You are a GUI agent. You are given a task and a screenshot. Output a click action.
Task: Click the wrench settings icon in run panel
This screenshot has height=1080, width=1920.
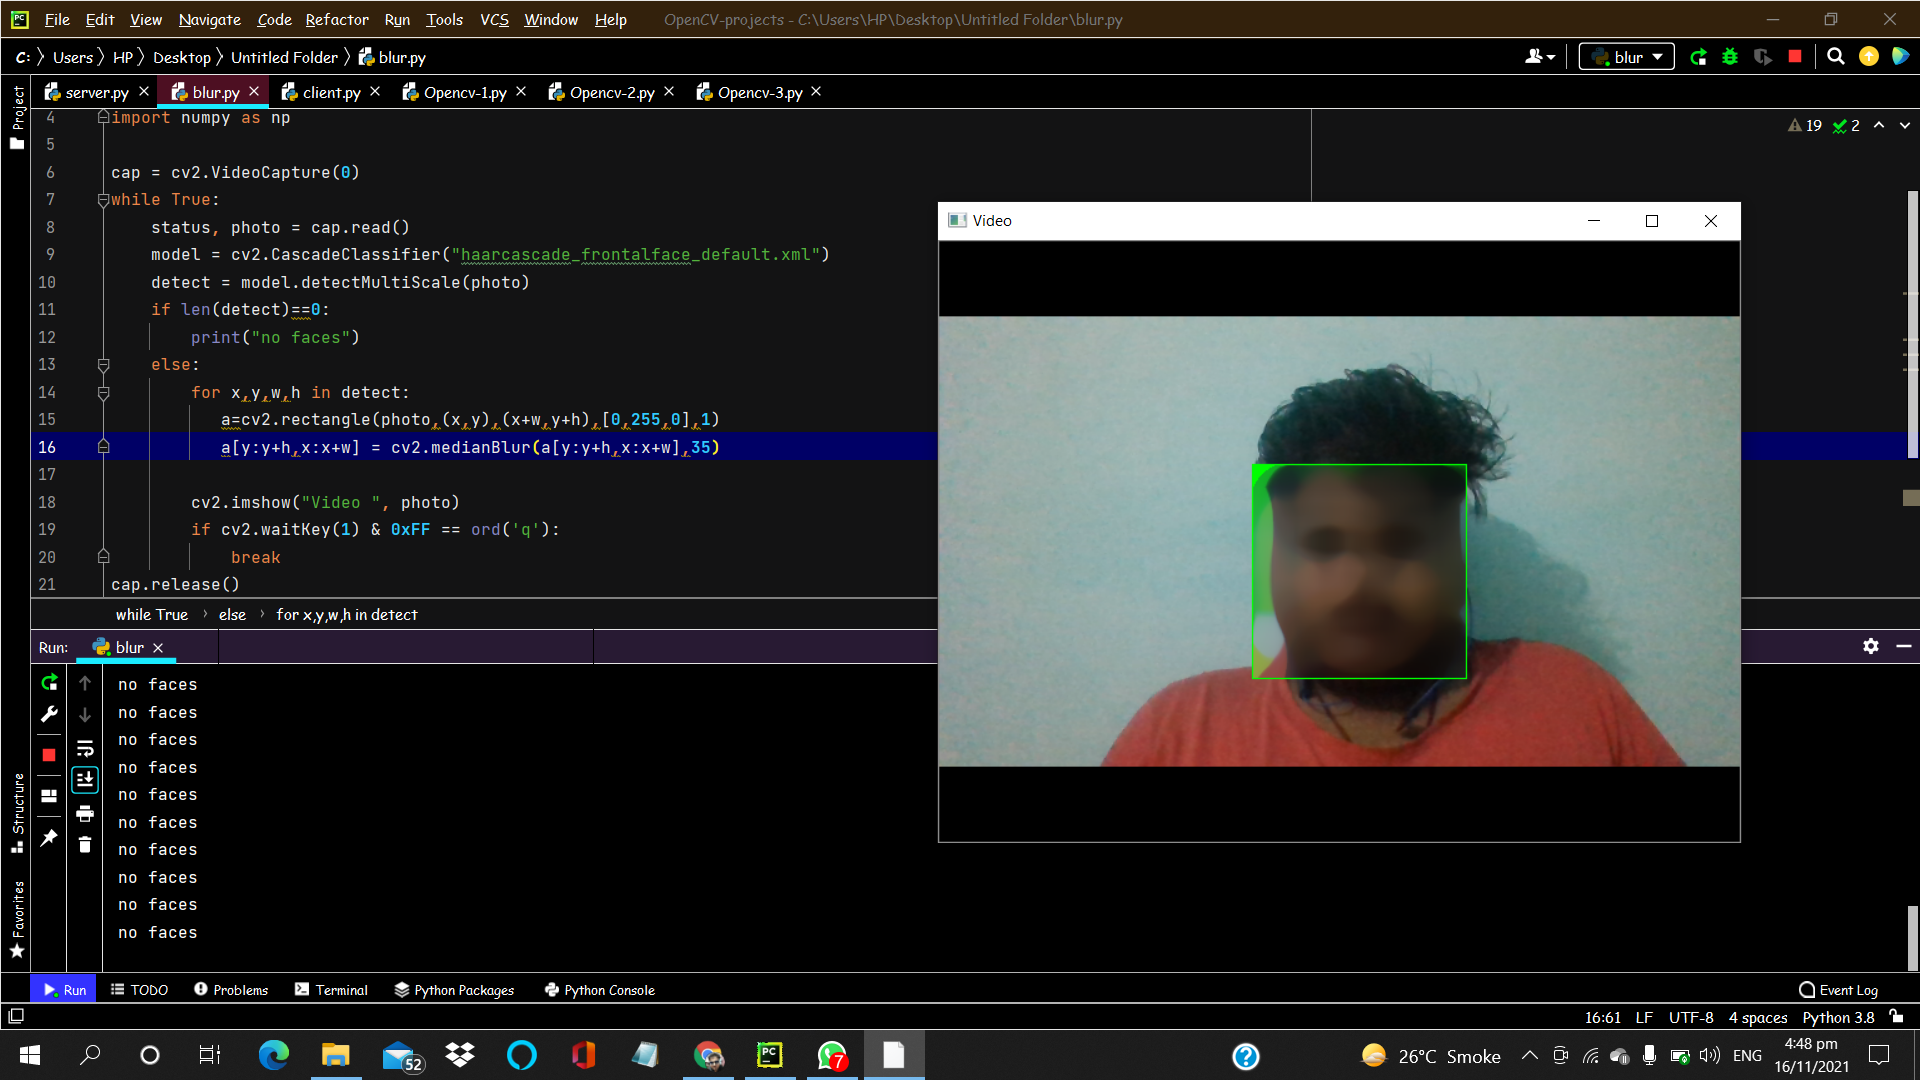click(x=49, y=714)
